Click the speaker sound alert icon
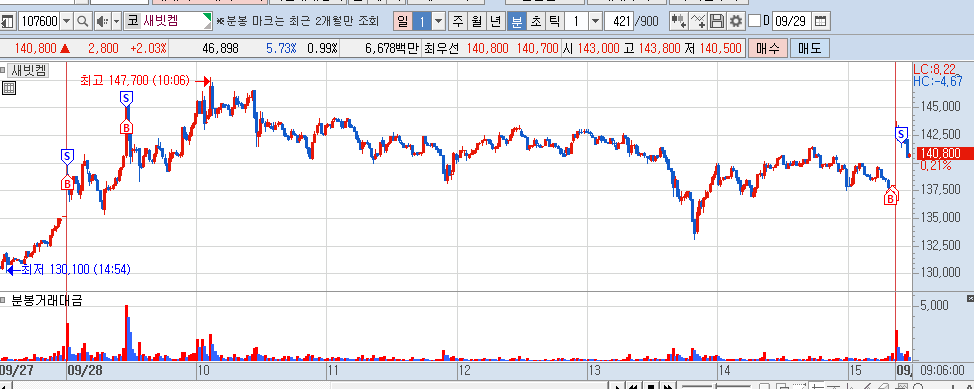 pyautogui.click(x=102, y=22)
